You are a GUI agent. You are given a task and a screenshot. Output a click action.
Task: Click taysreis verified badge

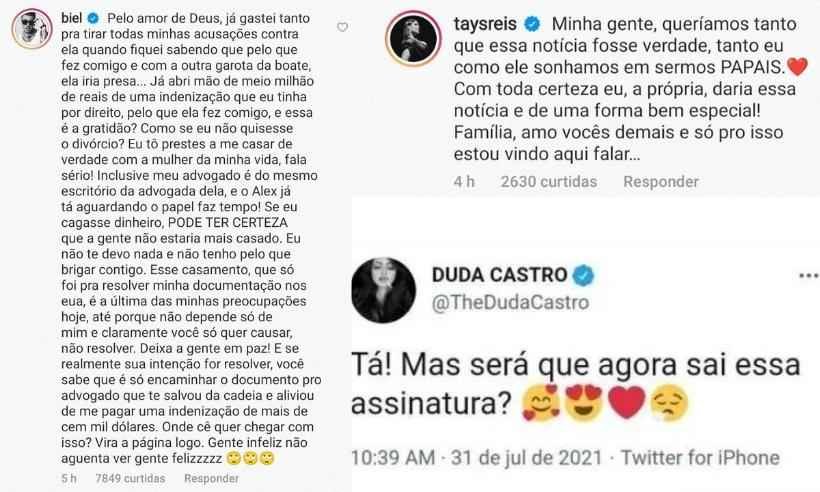point(532,24)
